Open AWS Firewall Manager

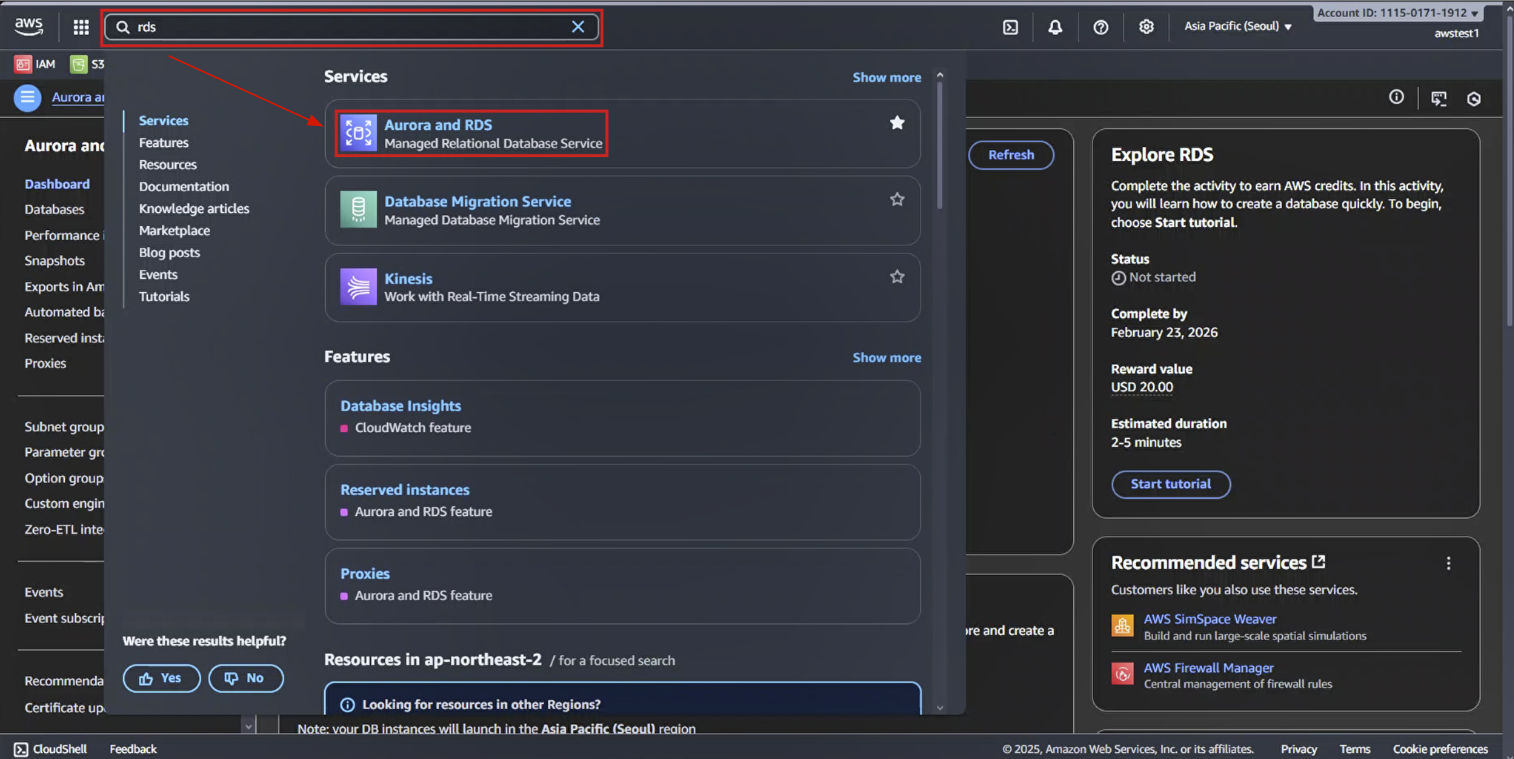coord(1209,668)
